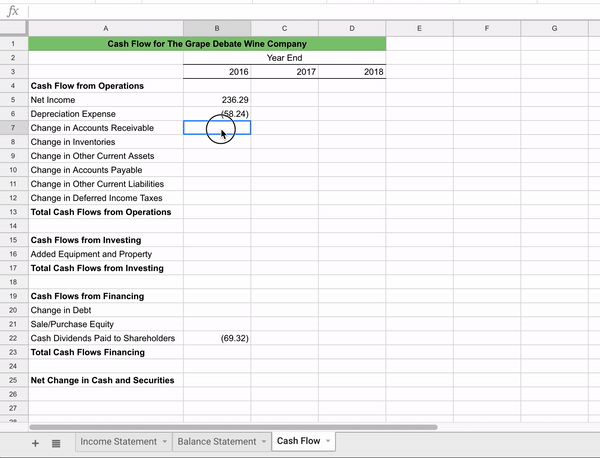Select 'Total Cash Flows from Investing' cell
Viewport: 600px width, 458px height.
[x=106, y=268]
